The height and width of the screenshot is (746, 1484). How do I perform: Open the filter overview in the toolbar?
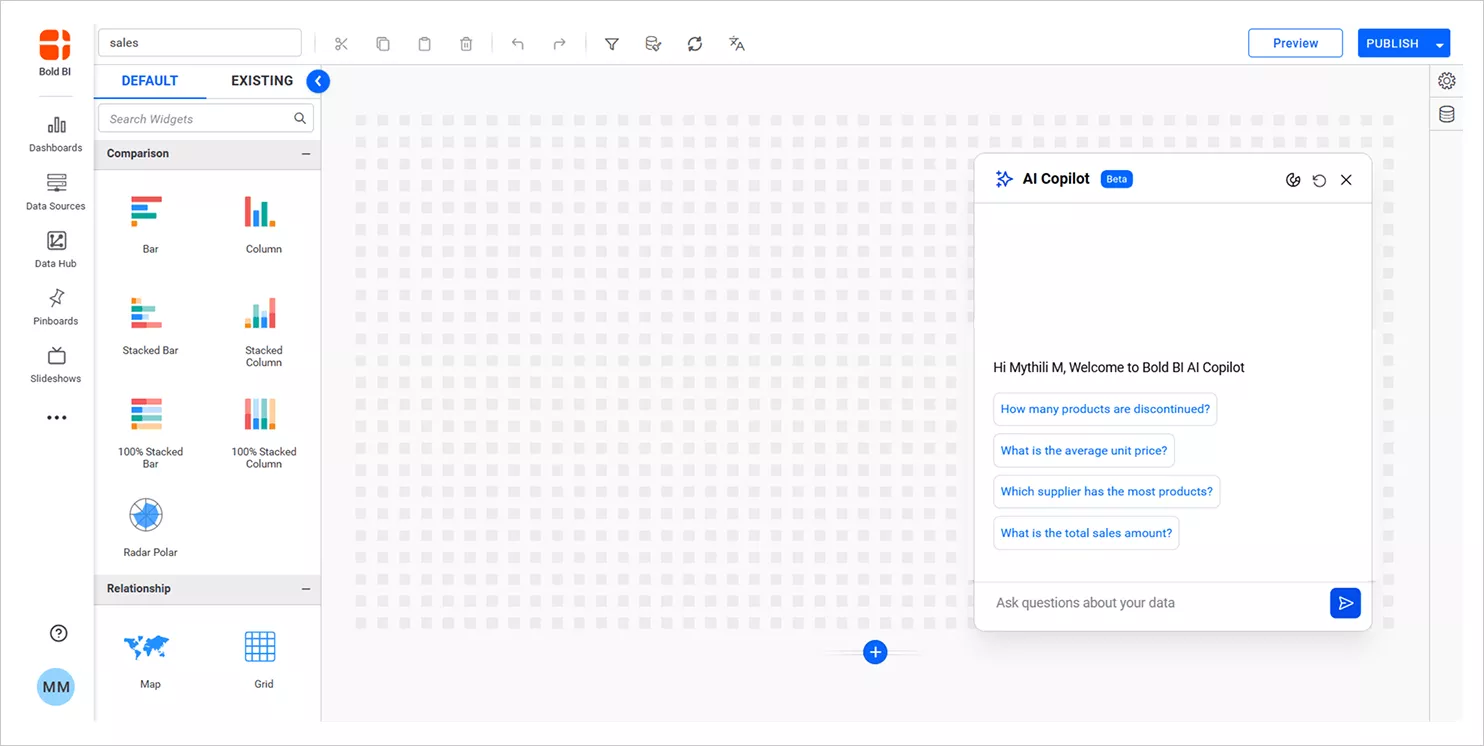pyautogui.click(x=611, y=43)
